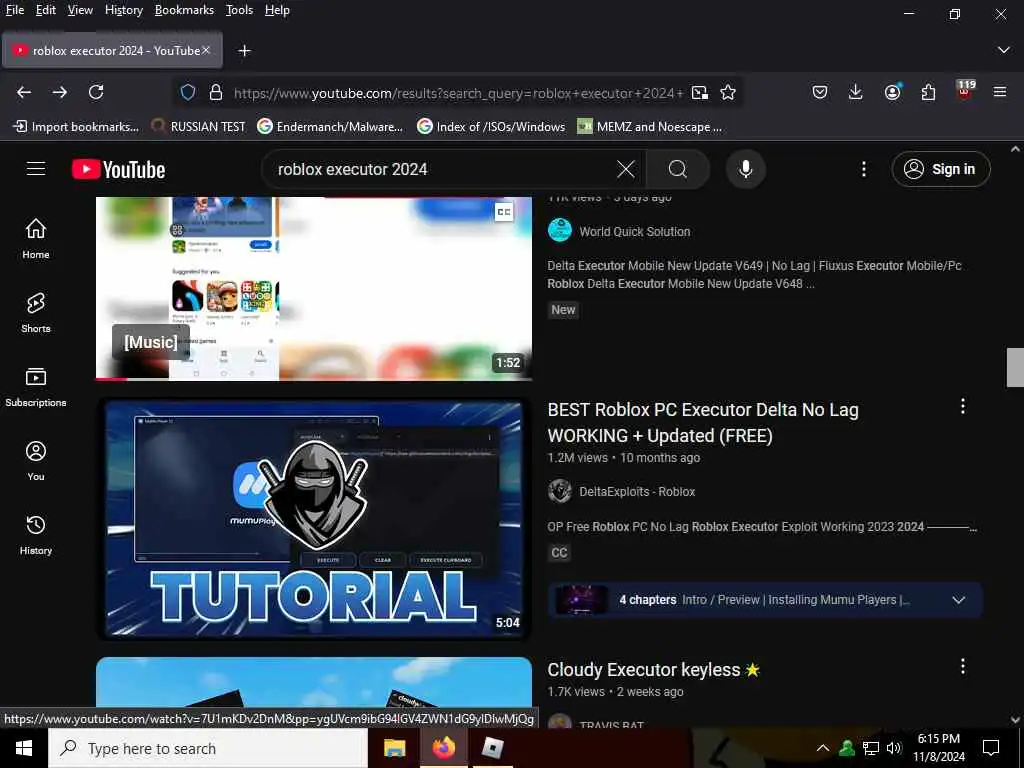
Task: Open the Firefox downloads arrow icon
Action: 856,93
